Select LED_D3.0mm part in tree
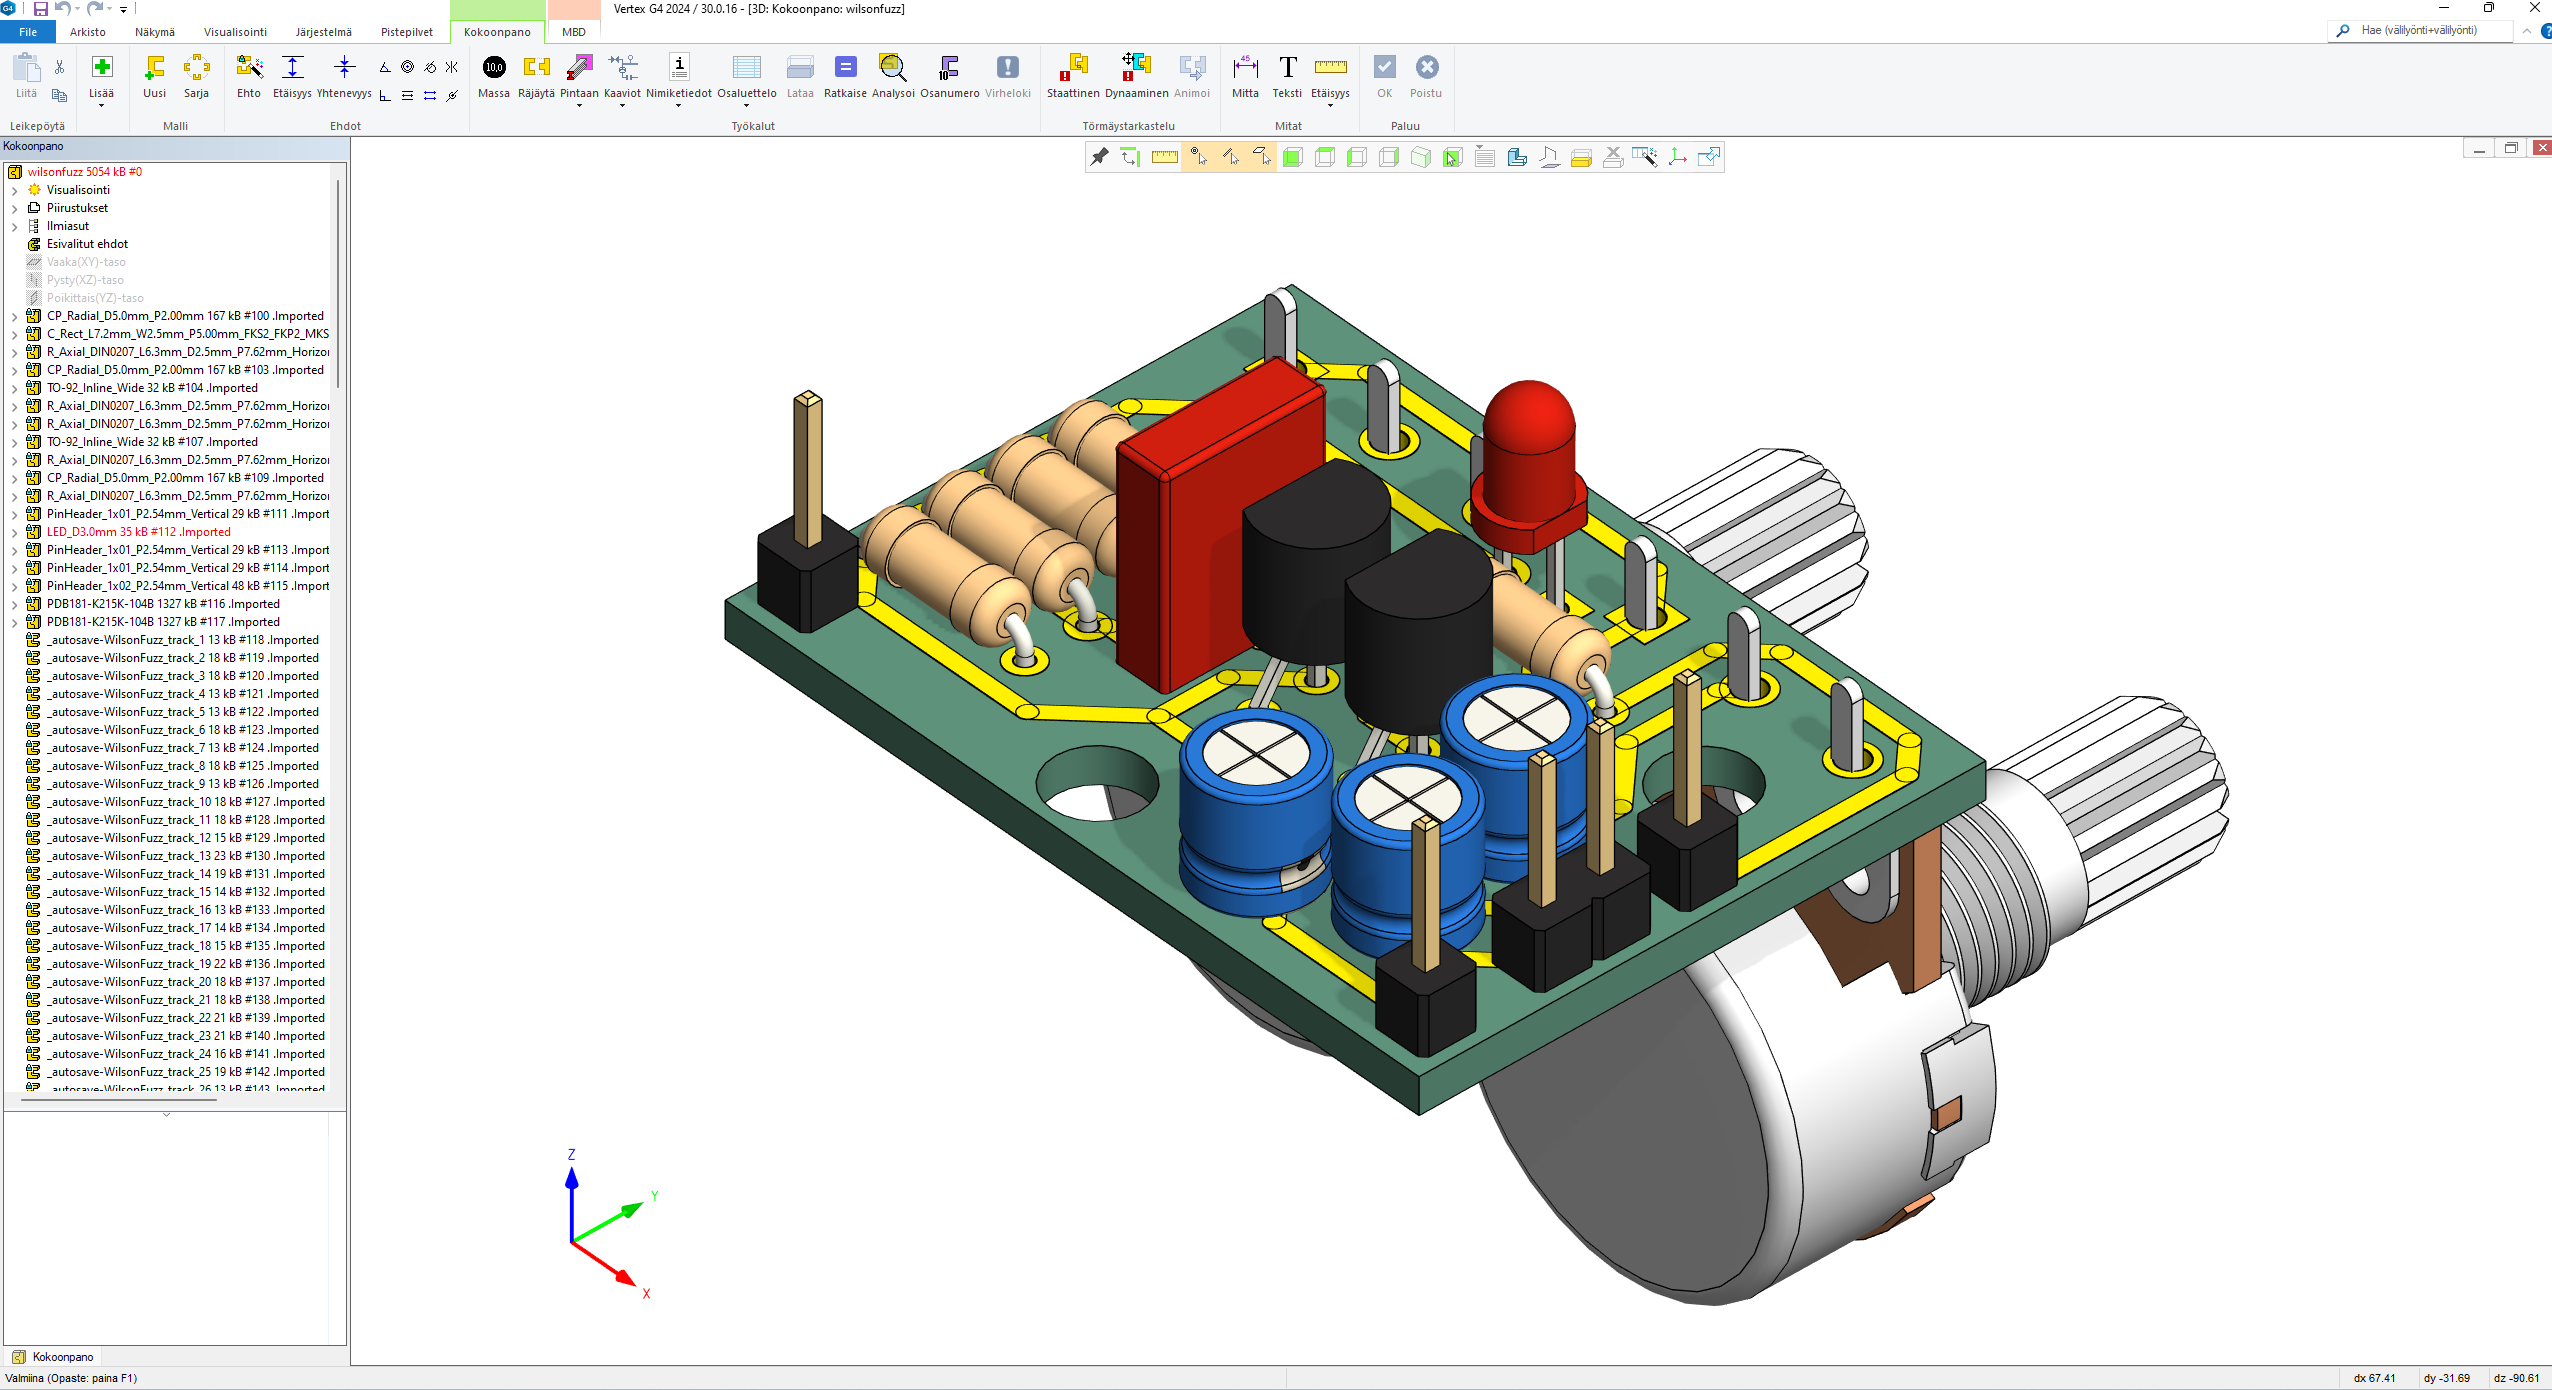The width and height of the screenshot is (2552, 1390). [x=138, y=532]
